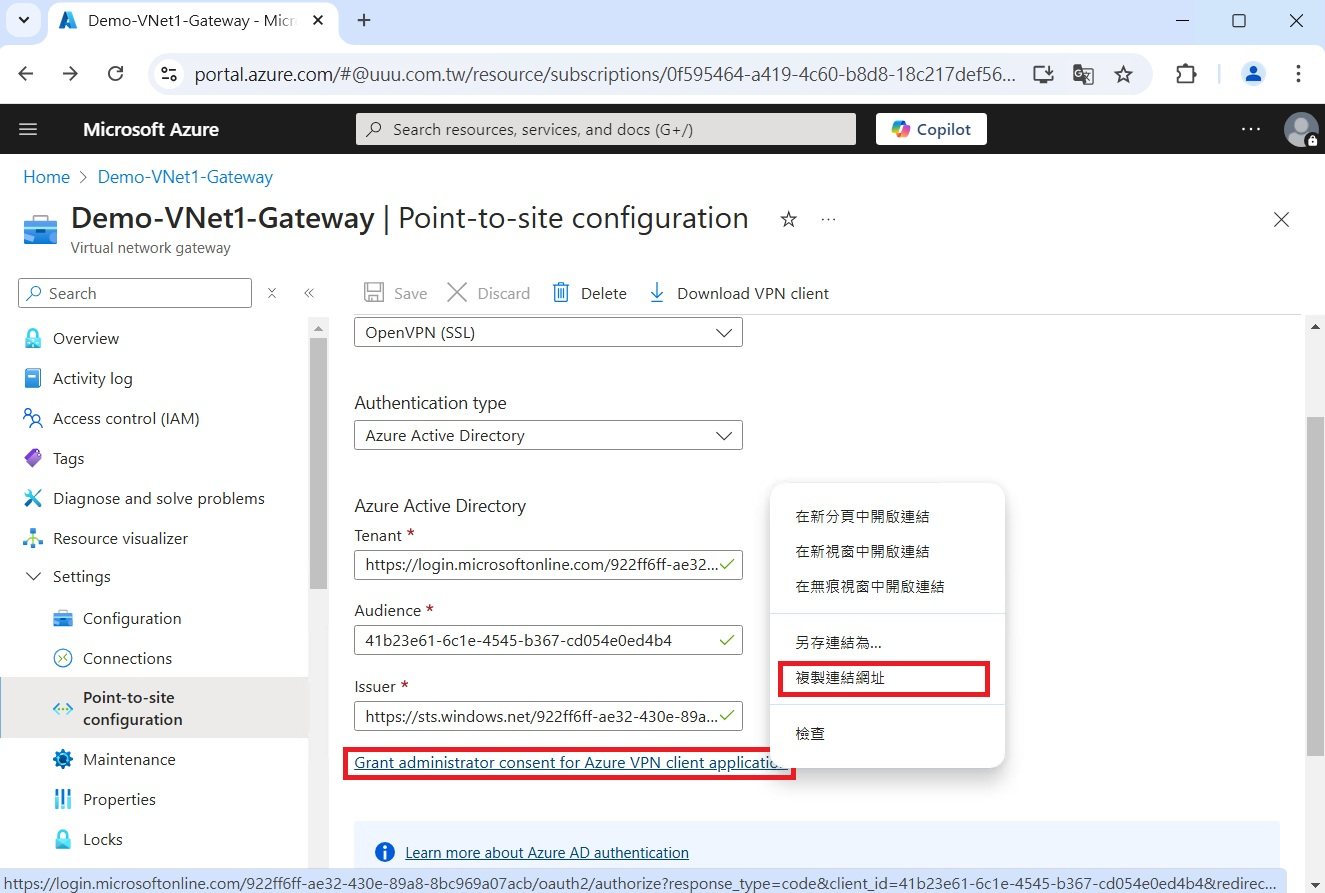Open the Maintenance settings page
The width and height of the screenshot is (1325, 893).
click(x=129, y=759)
